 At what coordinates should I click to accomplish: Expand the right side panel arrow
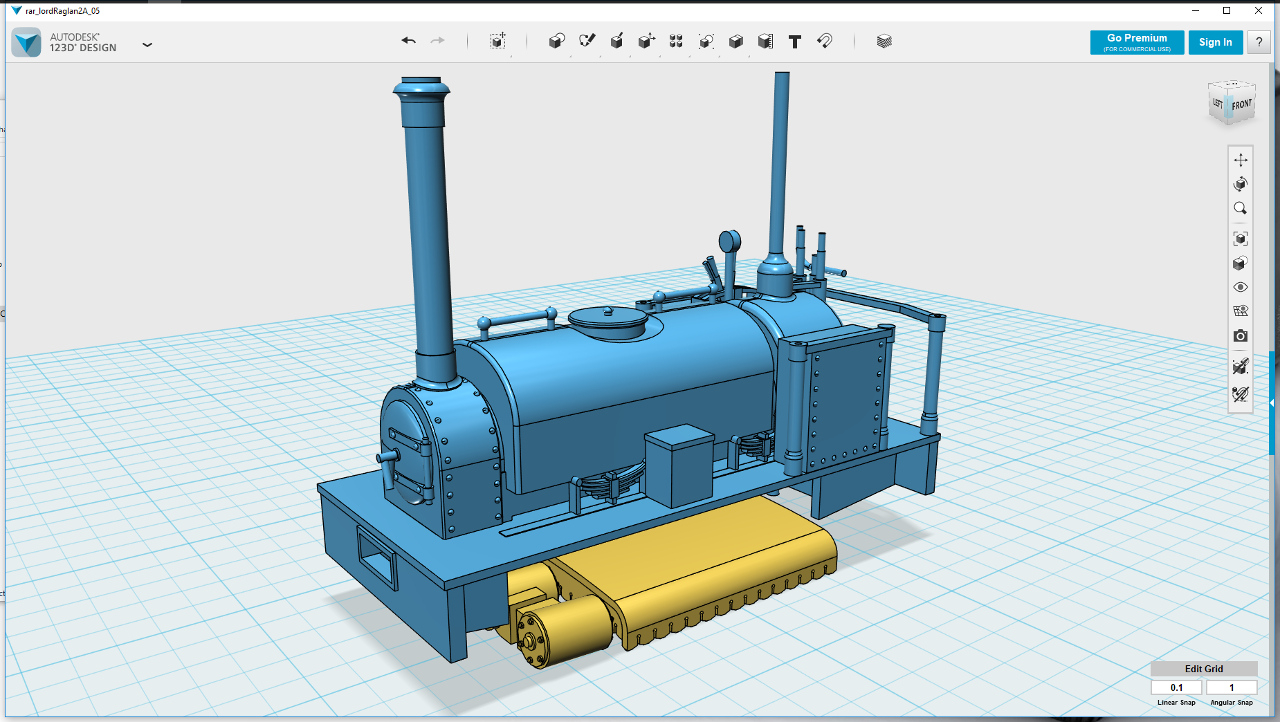click(1272, 403)
